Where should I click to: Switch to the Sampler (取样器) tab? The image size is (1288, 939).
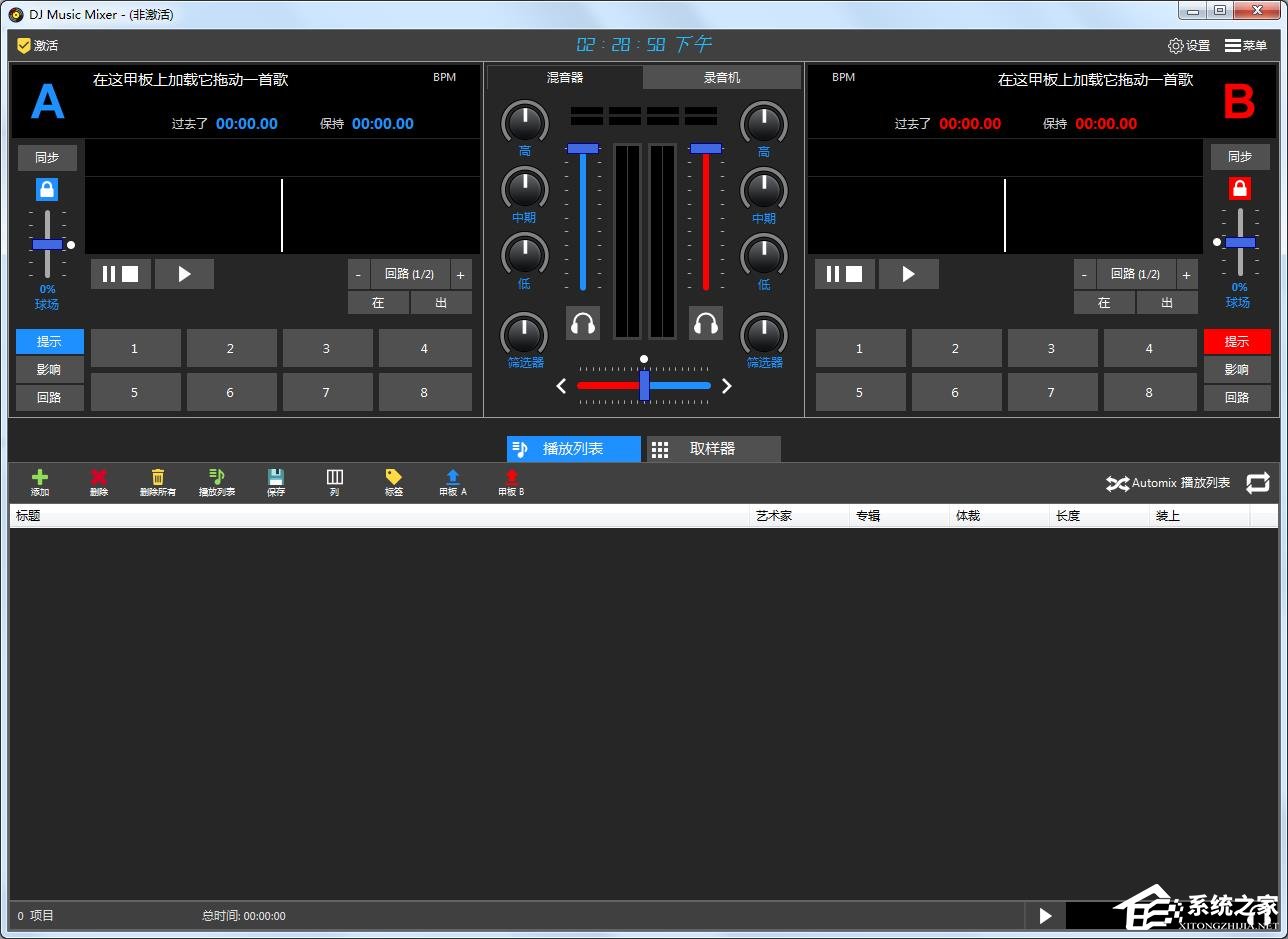click(713, 449)
